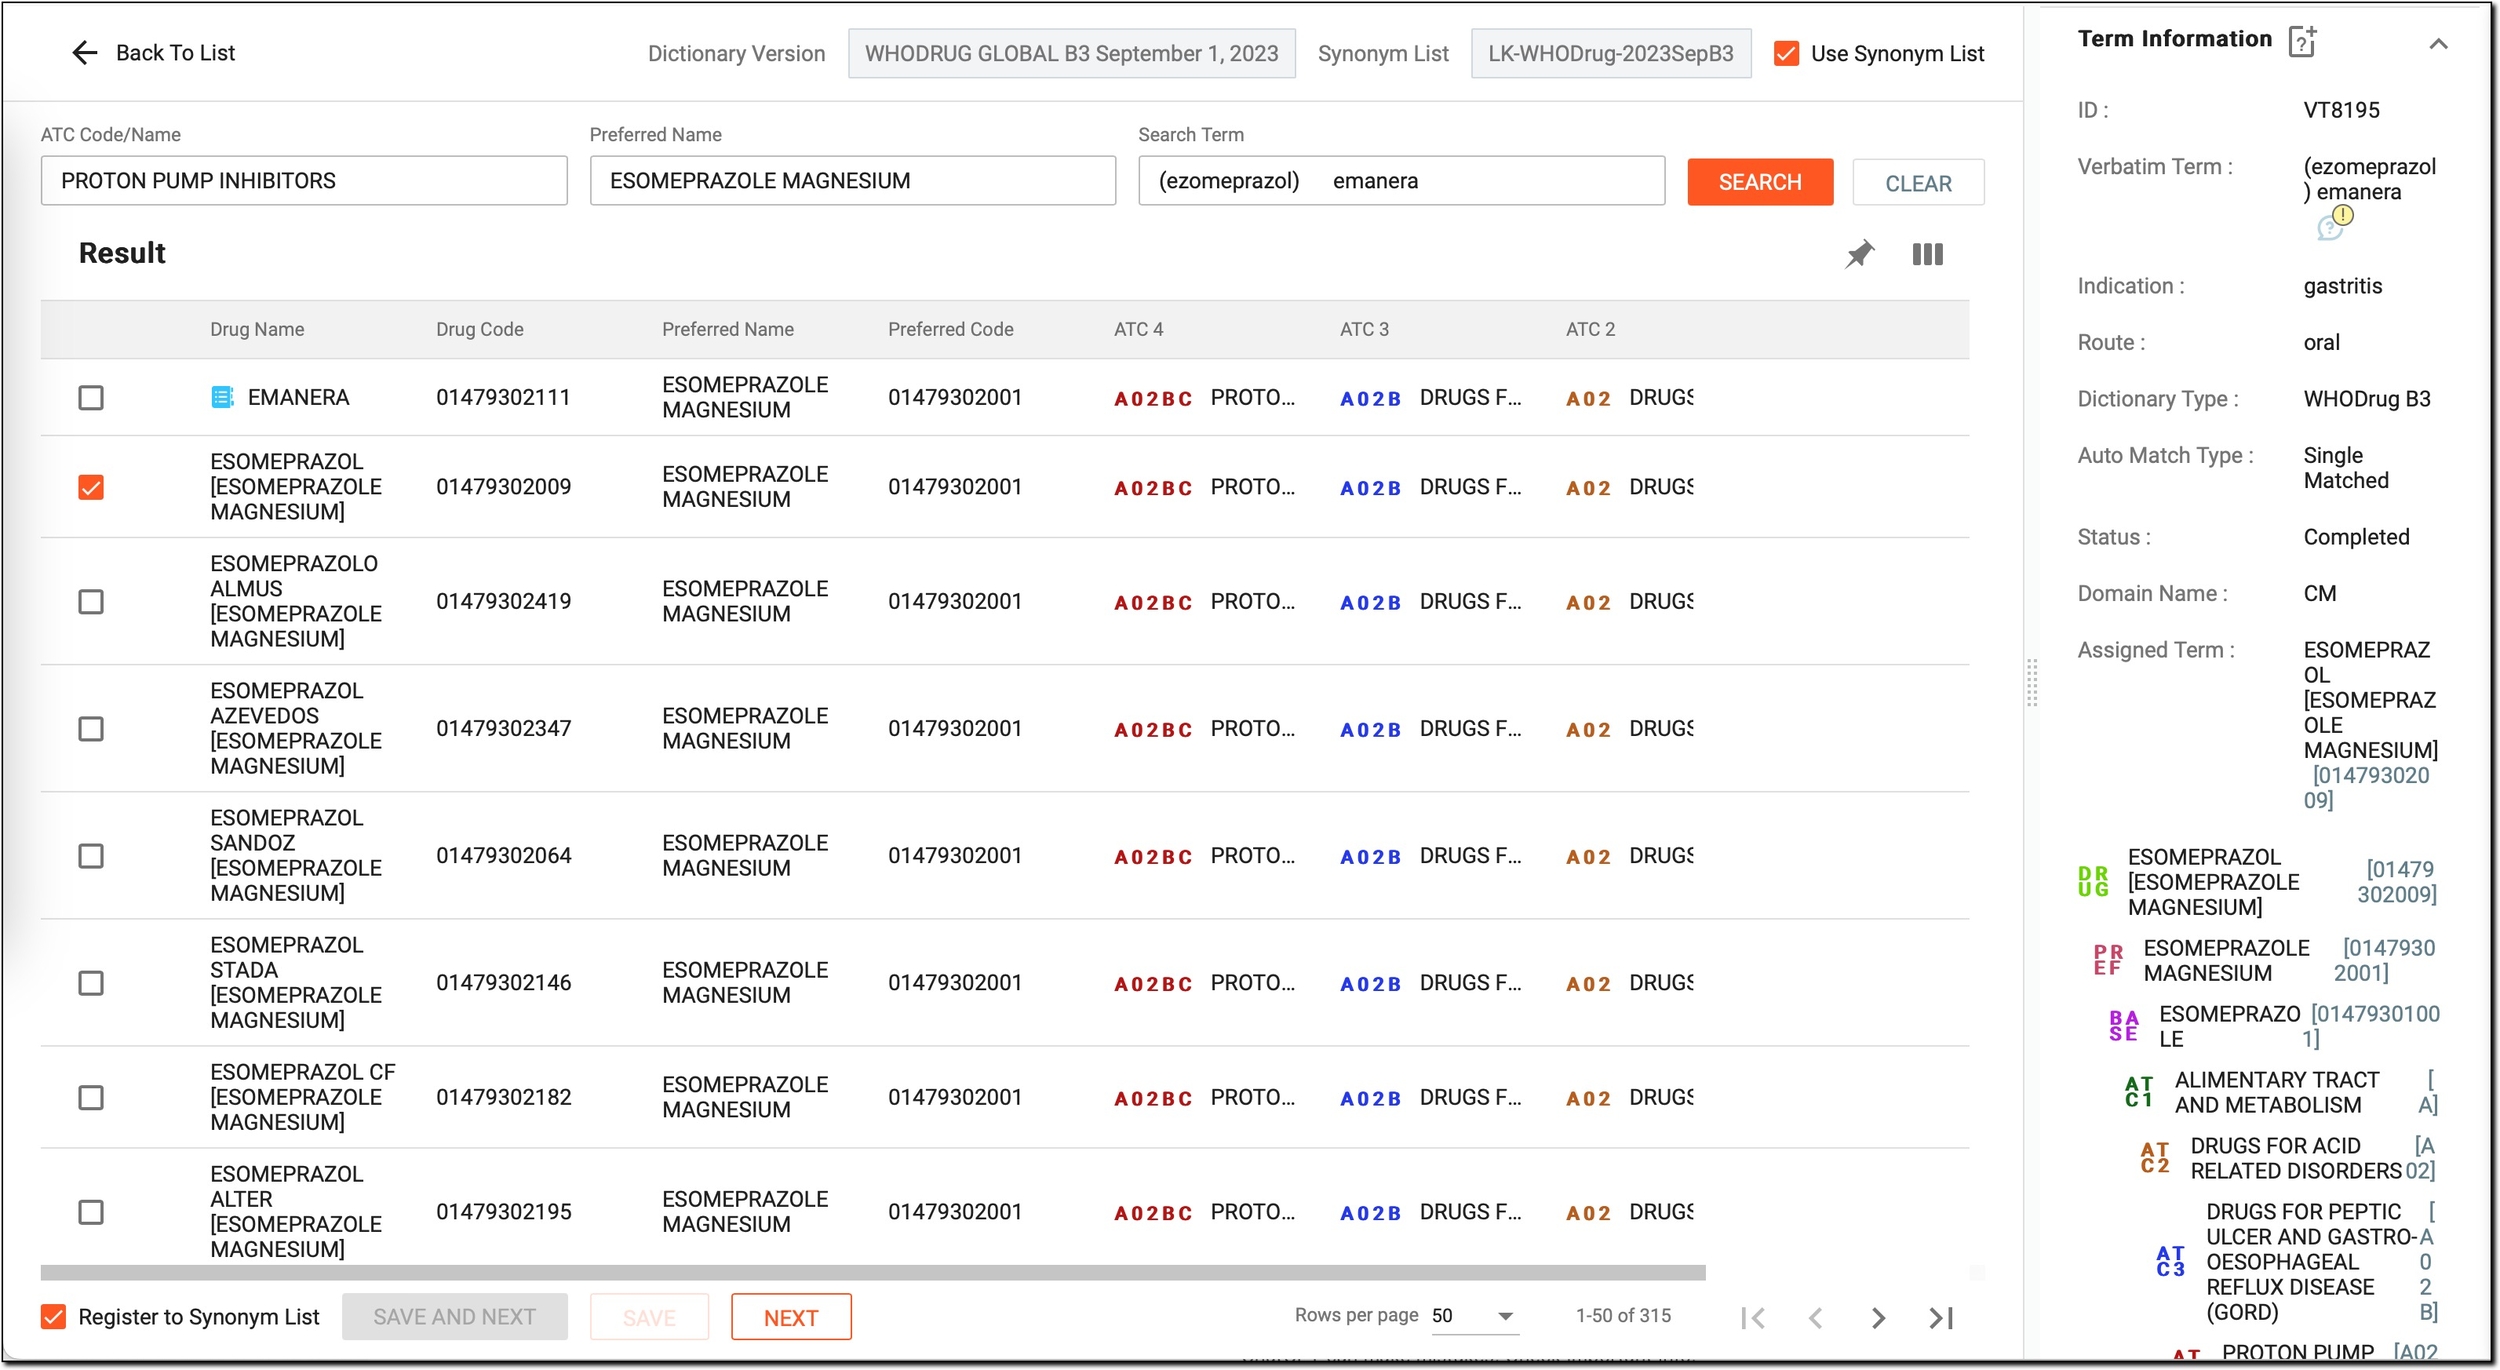The height and width of the screenshot is (1370, 2500).
Task: Select the ESOMEPRAZOL SANDOZ row checkbox
Action: 91,856
